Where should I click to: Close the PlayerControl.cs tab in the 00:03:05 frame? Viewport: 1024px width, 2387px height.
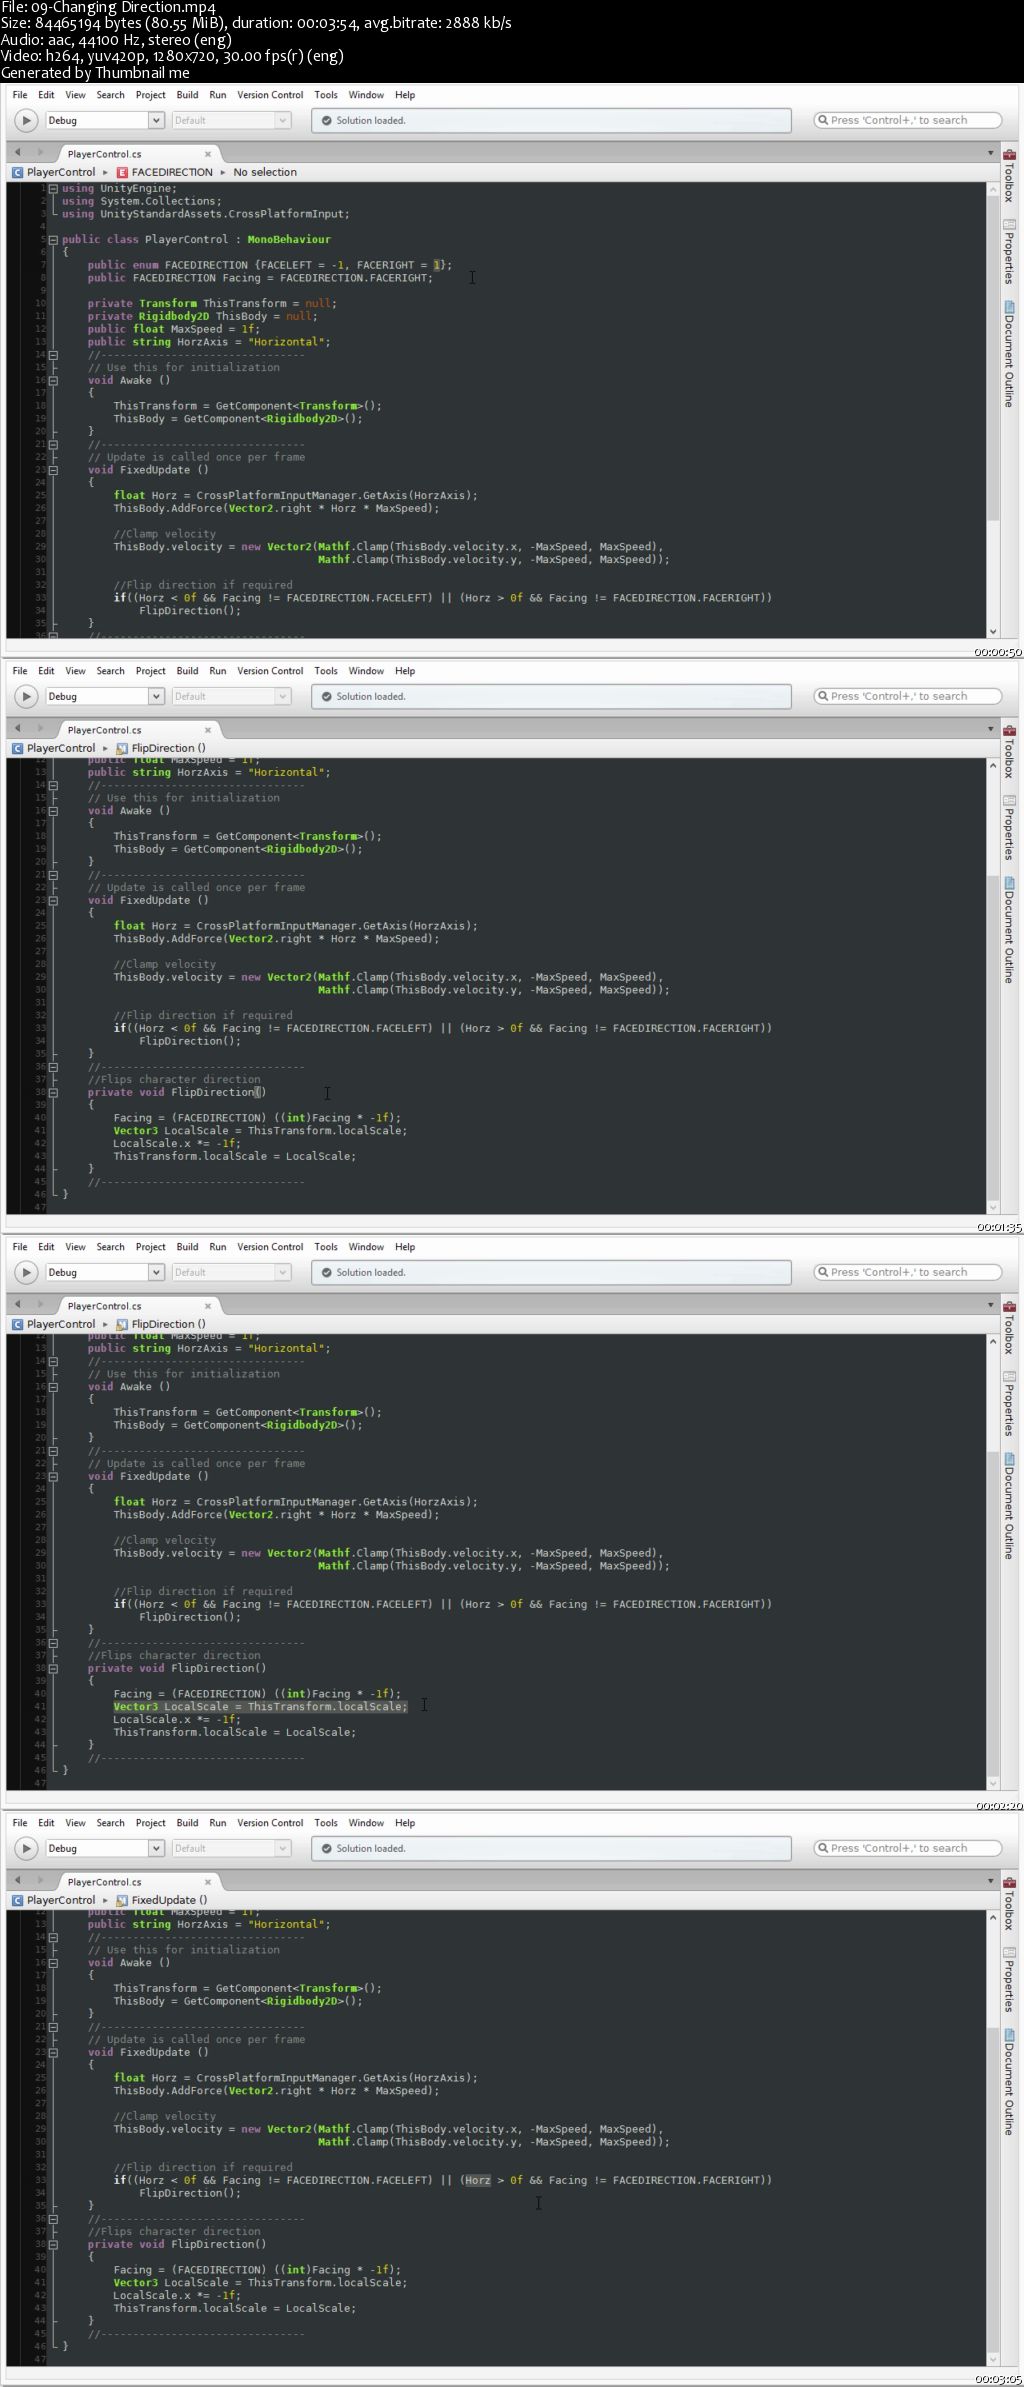208,1882
